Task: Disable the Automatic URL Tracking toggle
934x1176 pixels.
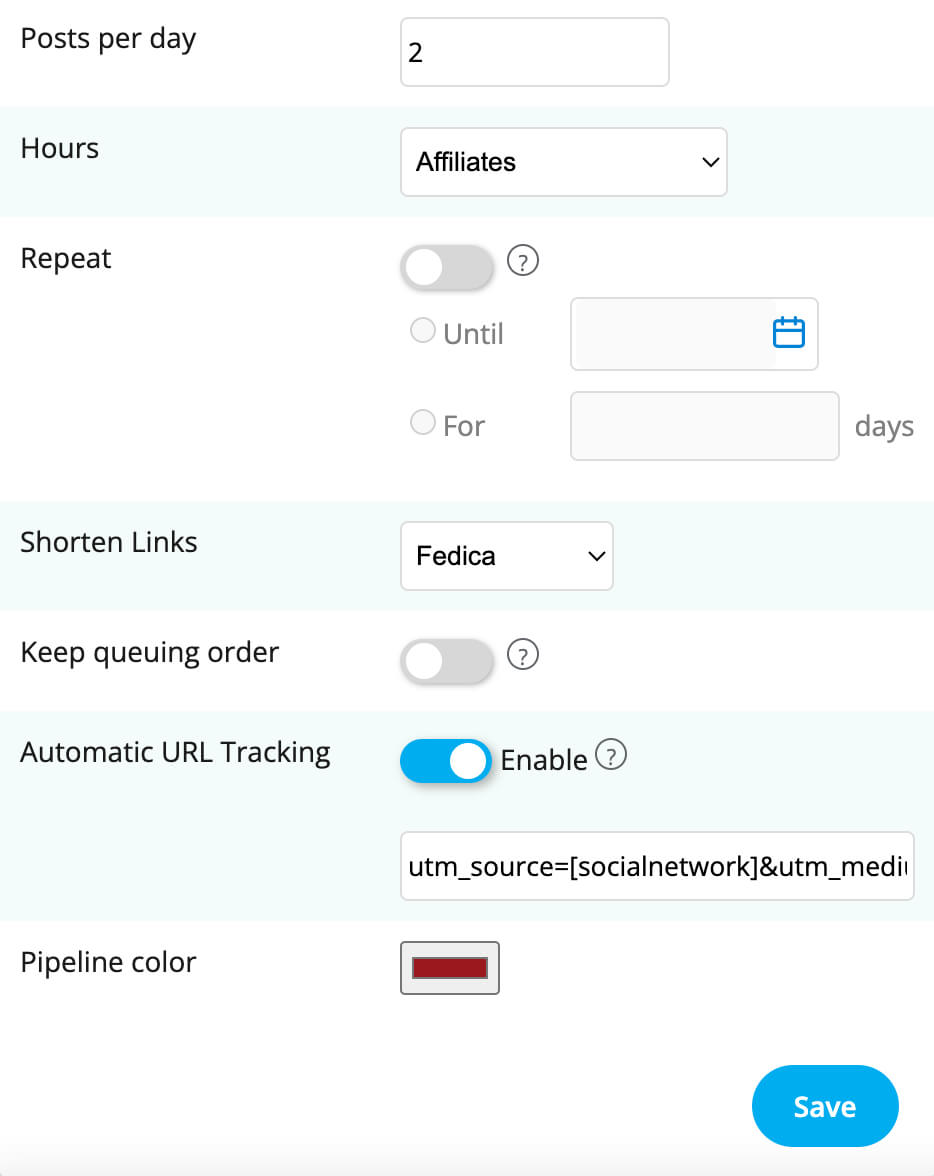Action: point(447,761)
